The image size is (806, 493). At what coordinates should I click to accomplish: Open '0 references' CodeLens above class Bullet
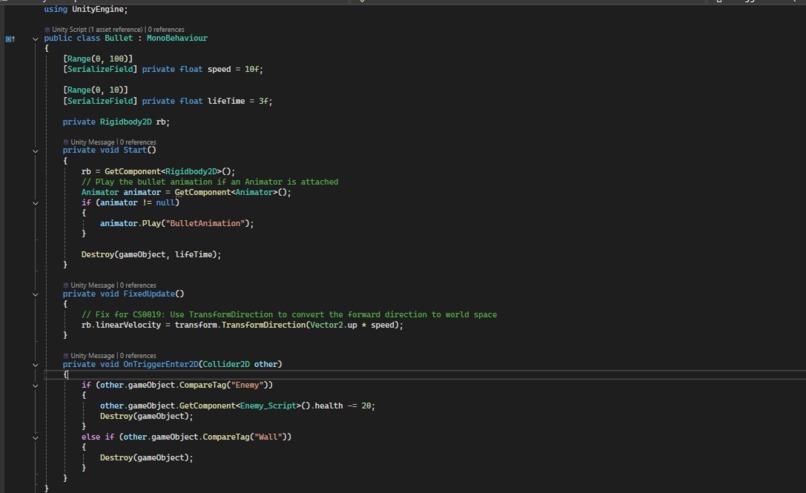[x=166, y=30]
